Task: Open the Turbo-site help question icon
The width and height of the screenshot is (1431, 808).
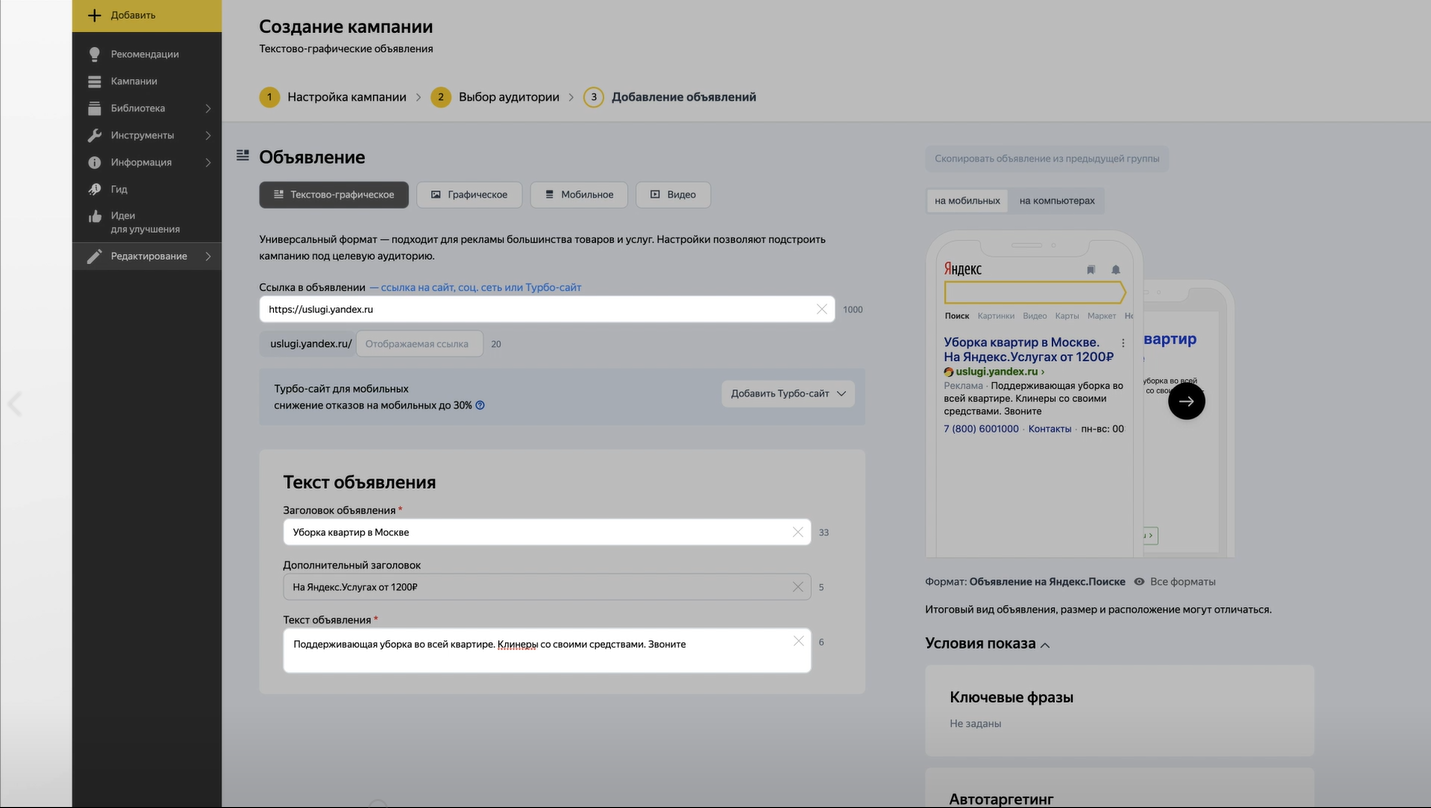Action: coord(480,405)
